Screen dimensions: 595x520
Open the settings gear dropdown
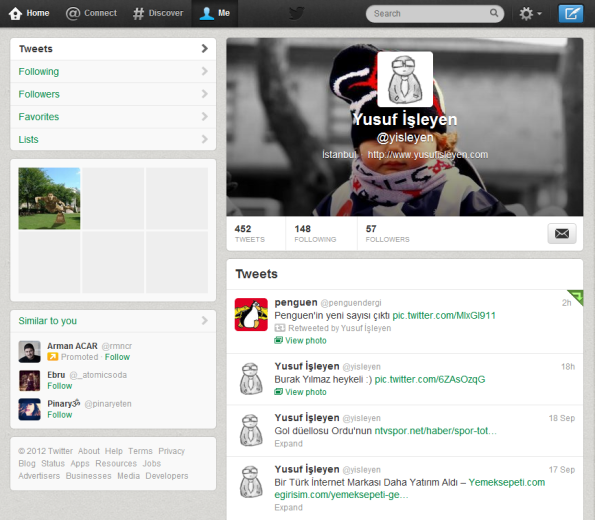pos(530,14)
